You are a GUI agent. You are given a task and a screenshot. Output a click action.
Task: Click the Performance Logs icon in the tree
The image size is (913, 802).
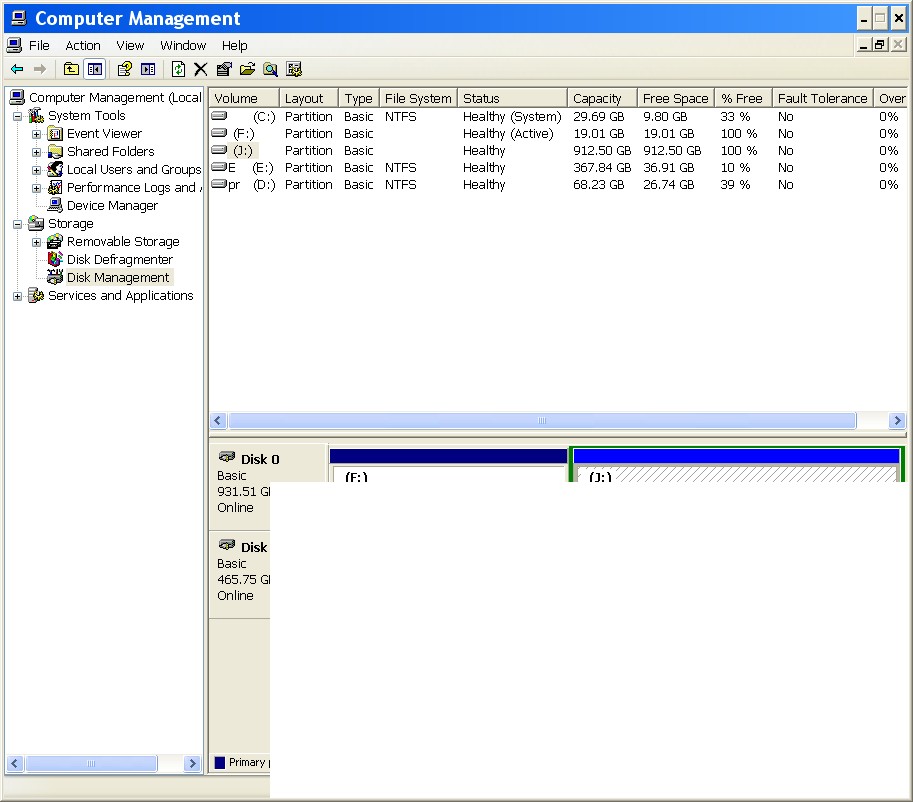55,188
